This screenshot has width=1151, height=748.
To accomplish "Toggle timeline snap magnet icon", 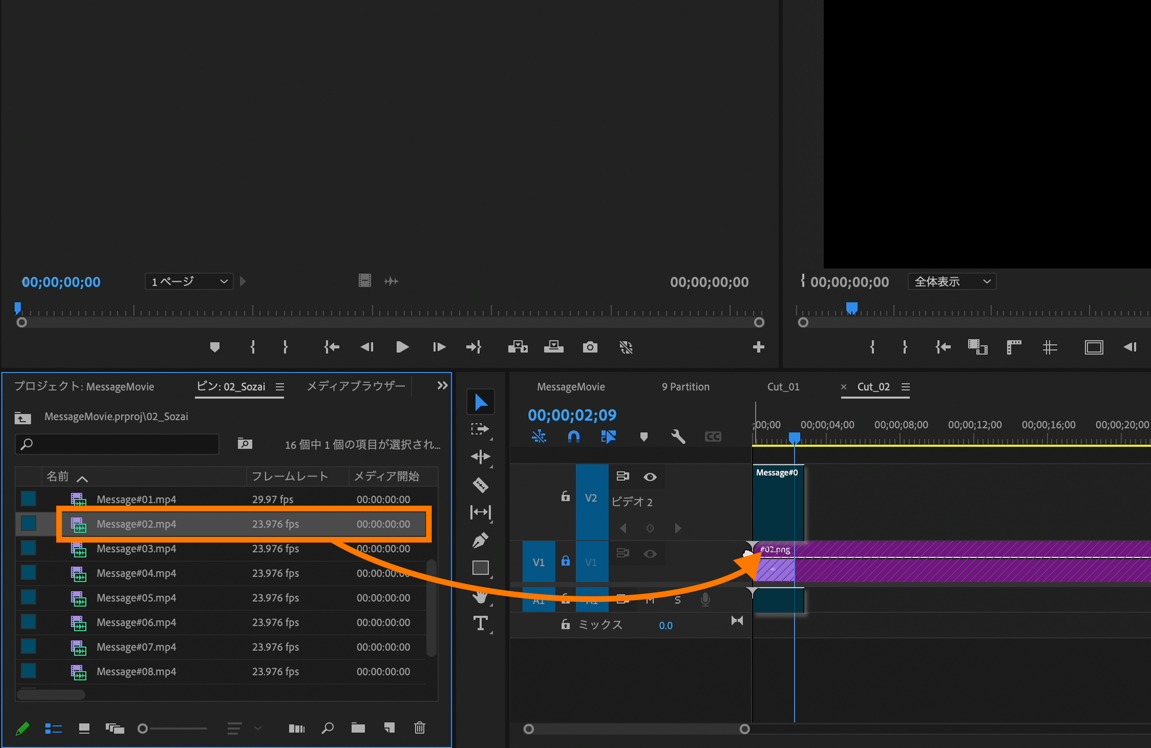I will coord(573,437).
